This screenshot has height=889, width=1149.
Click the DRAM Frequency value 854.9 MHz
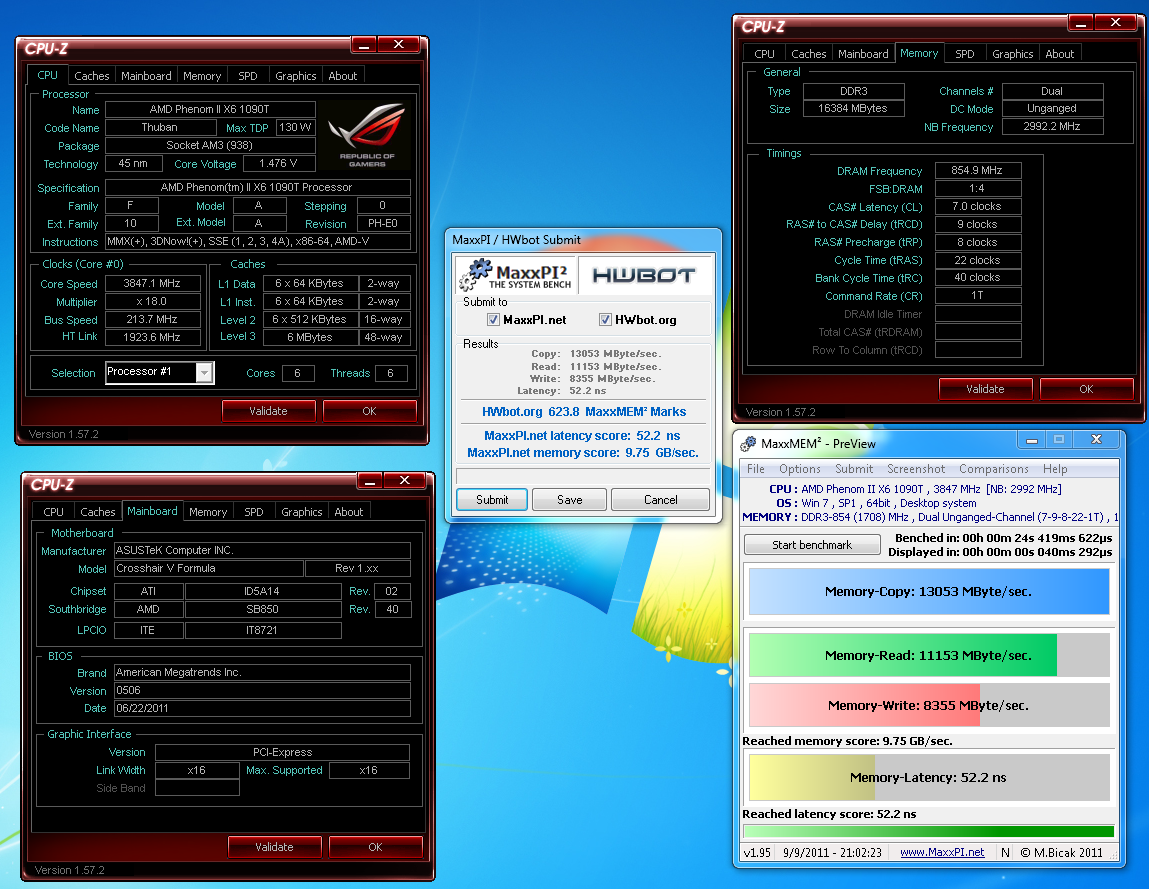click(978, 170)
